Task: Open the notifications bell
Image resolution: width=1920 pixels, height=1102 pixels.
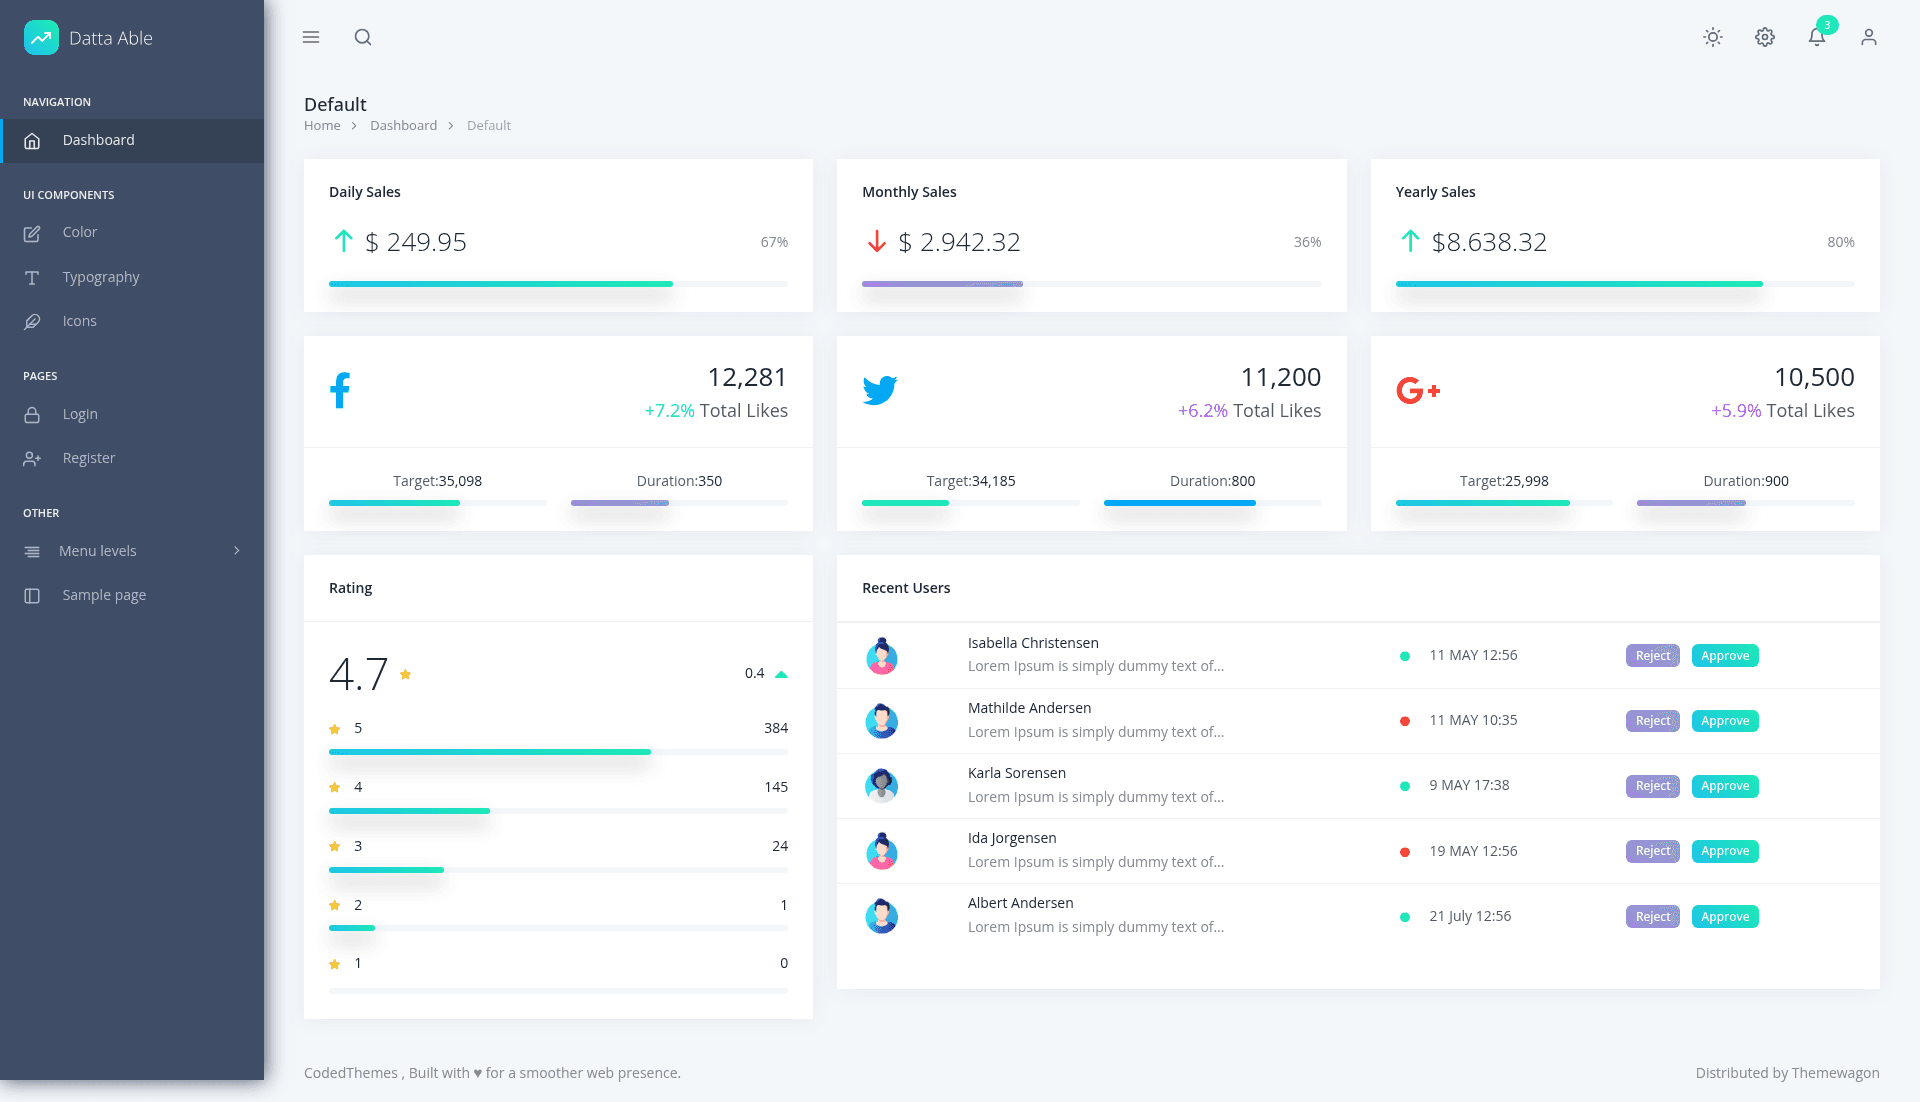Action: click(1817, 37)
